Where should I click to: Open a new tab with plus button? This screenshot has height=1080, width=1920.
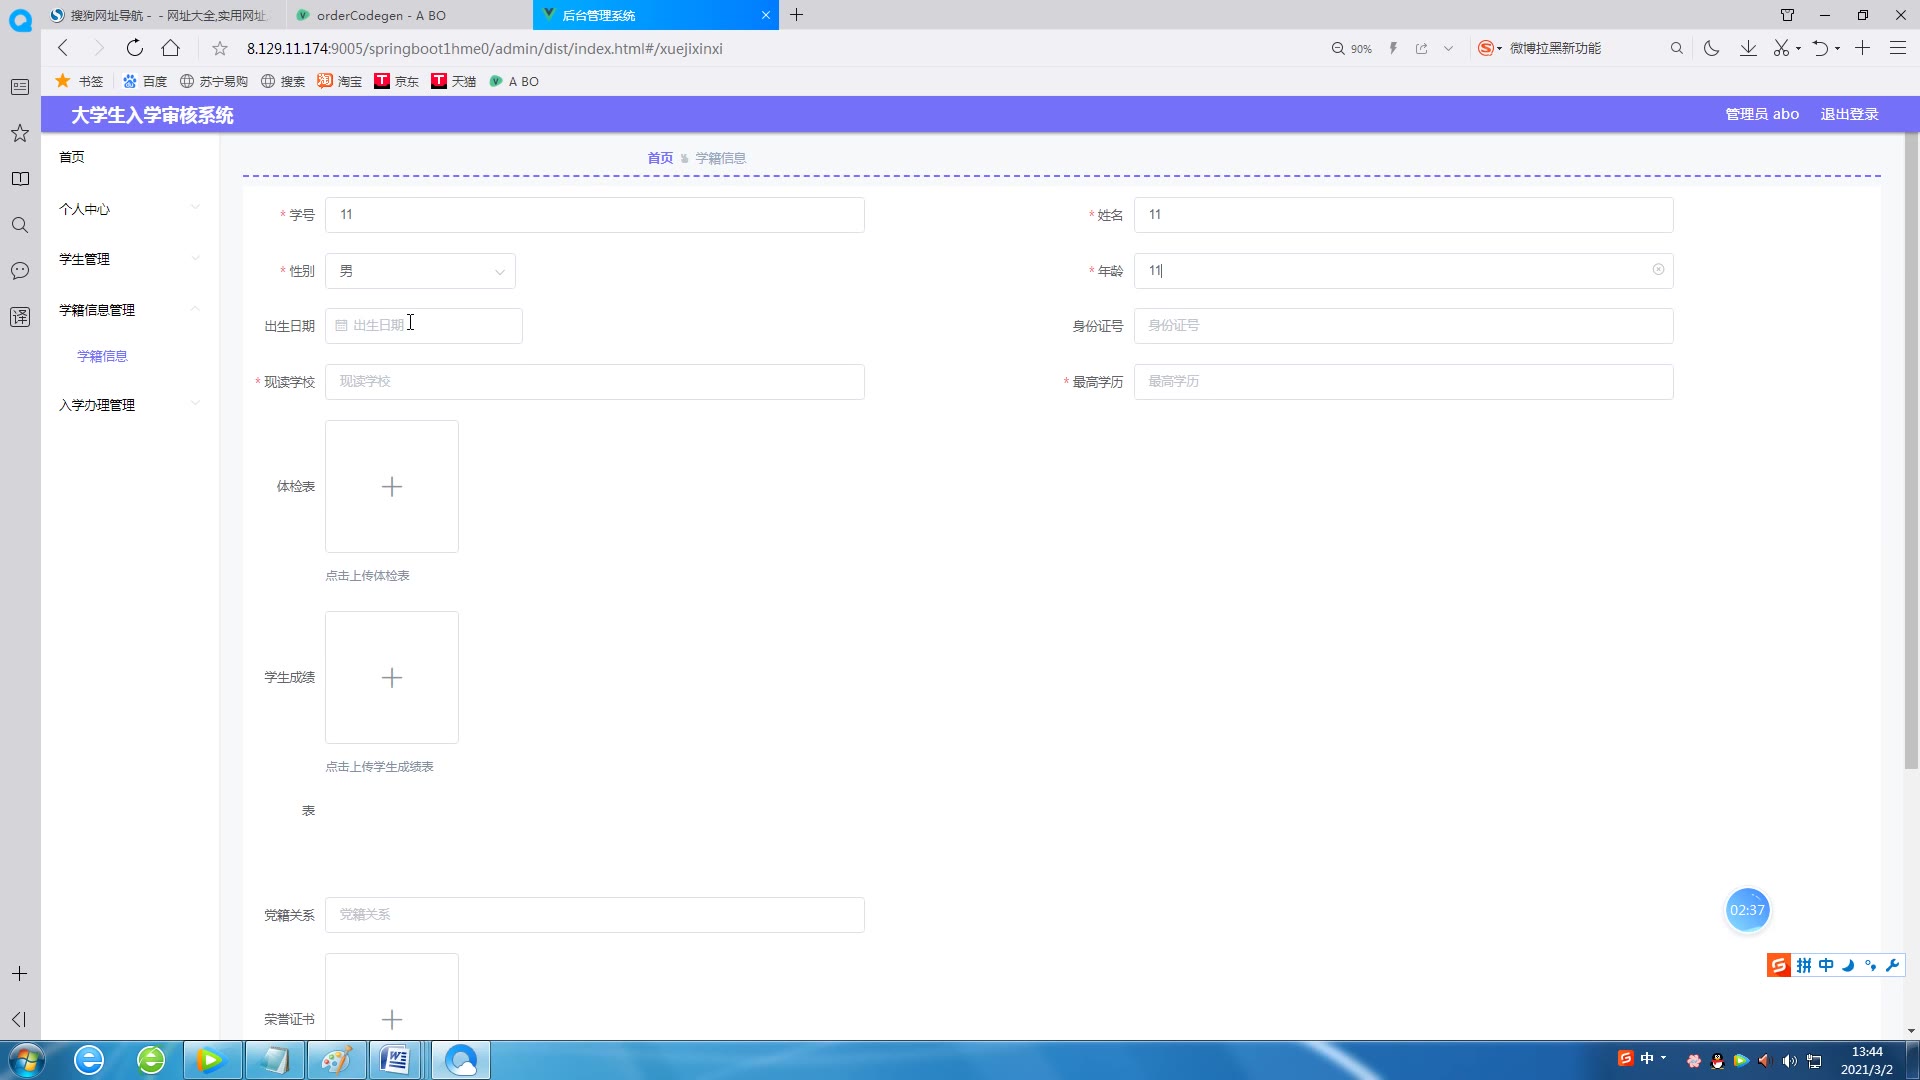point(796,15)
